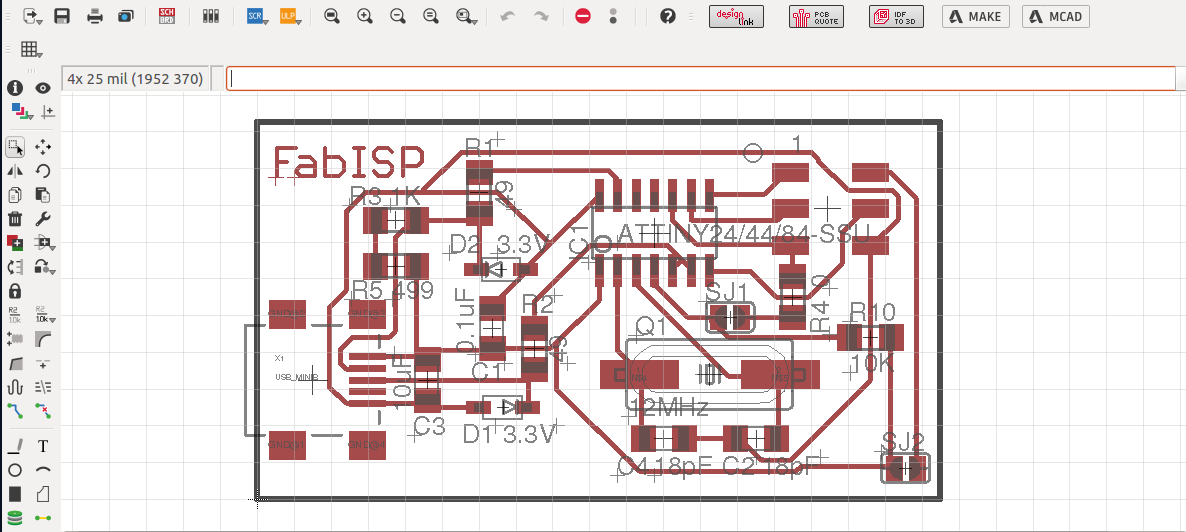Select the Add part tool
Screen dimensions: 1186x532
point(14,243)
